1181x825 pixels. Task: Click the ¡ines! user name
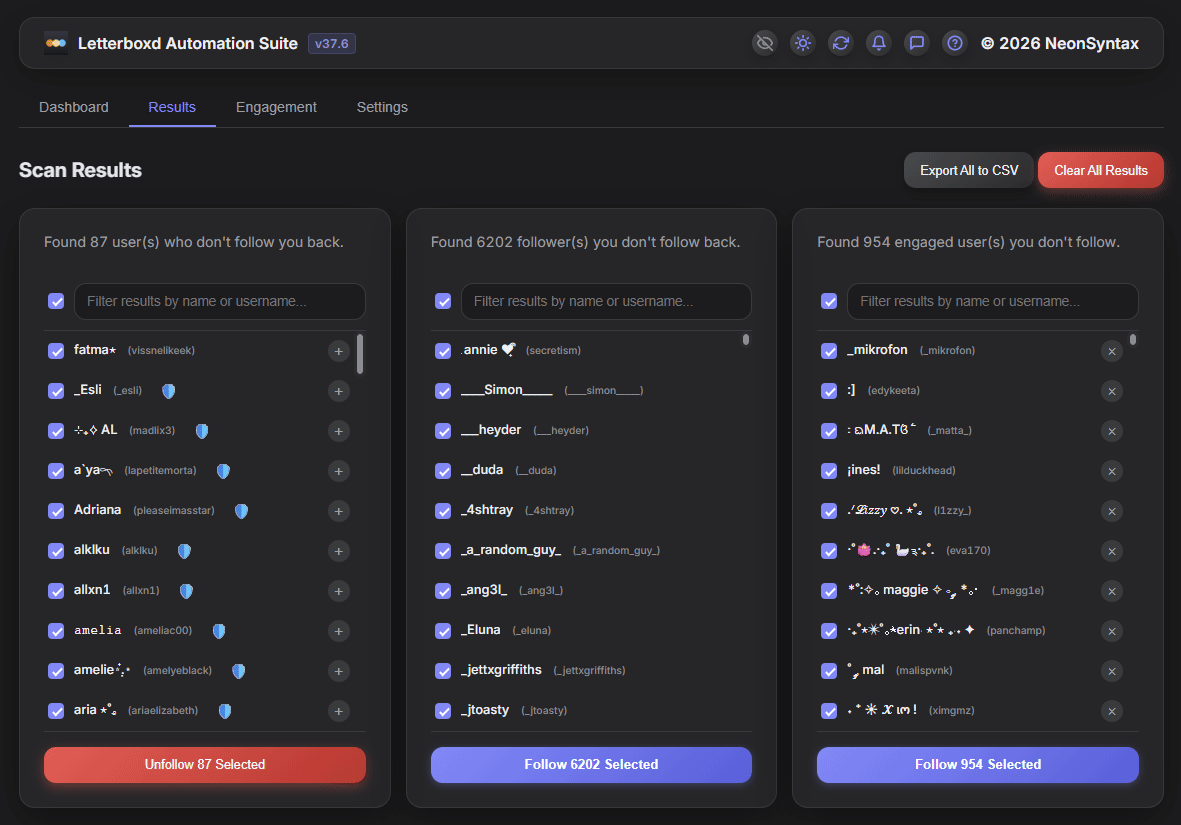[864, 470]
